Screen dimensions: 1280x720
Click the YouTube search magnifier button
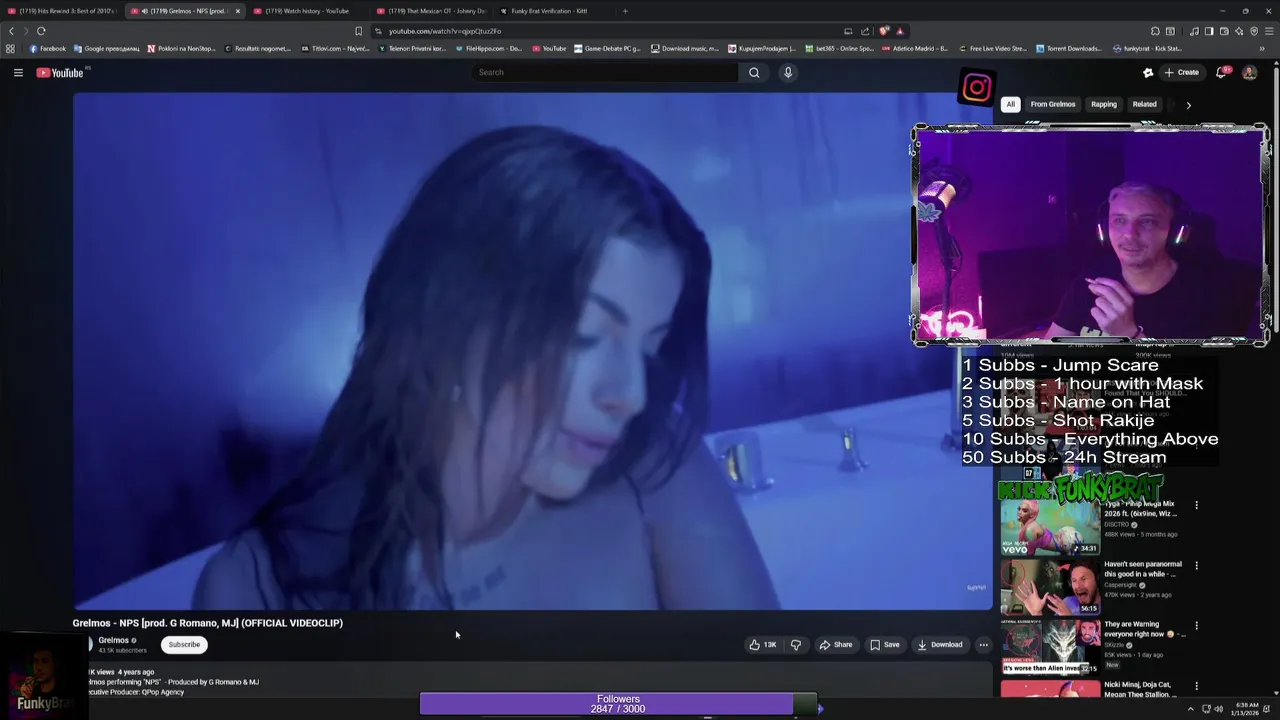(754, 72)
